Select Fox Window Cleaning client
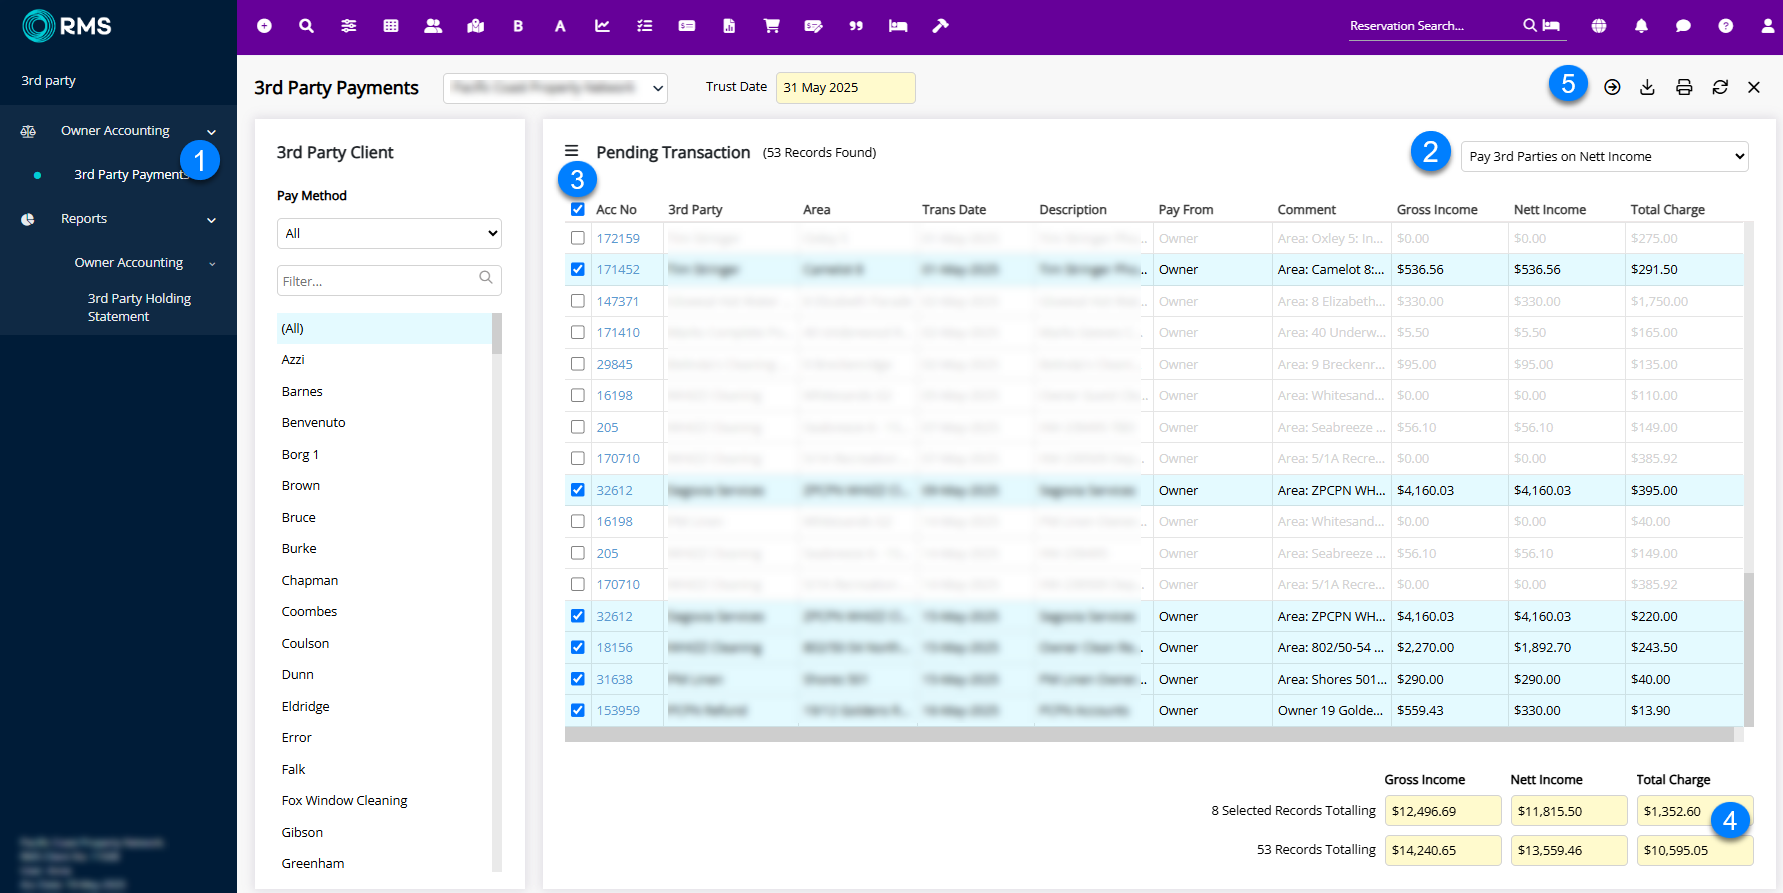1783x893 pixels. [344, 801]
